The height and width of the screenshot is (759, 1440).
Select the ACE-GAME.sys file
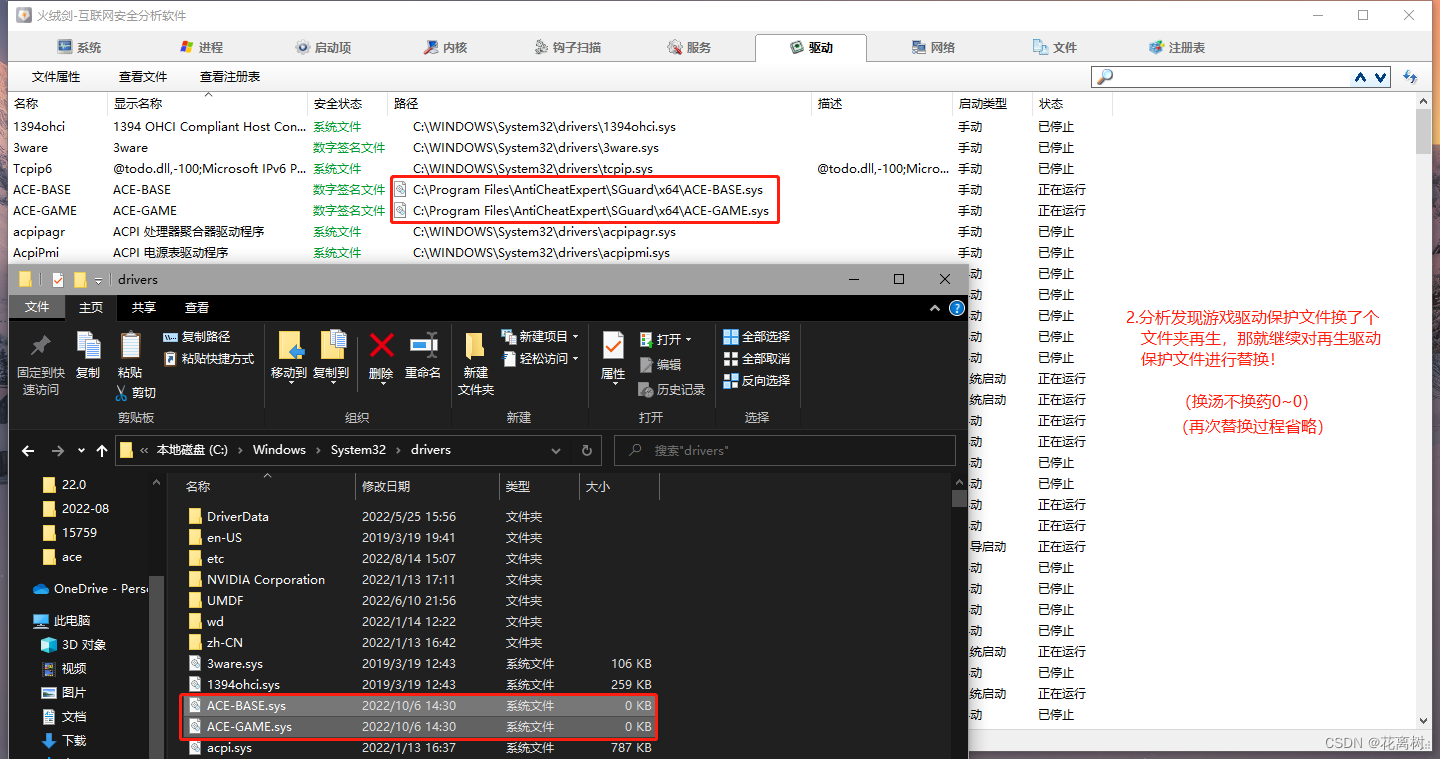pos(420,726)
